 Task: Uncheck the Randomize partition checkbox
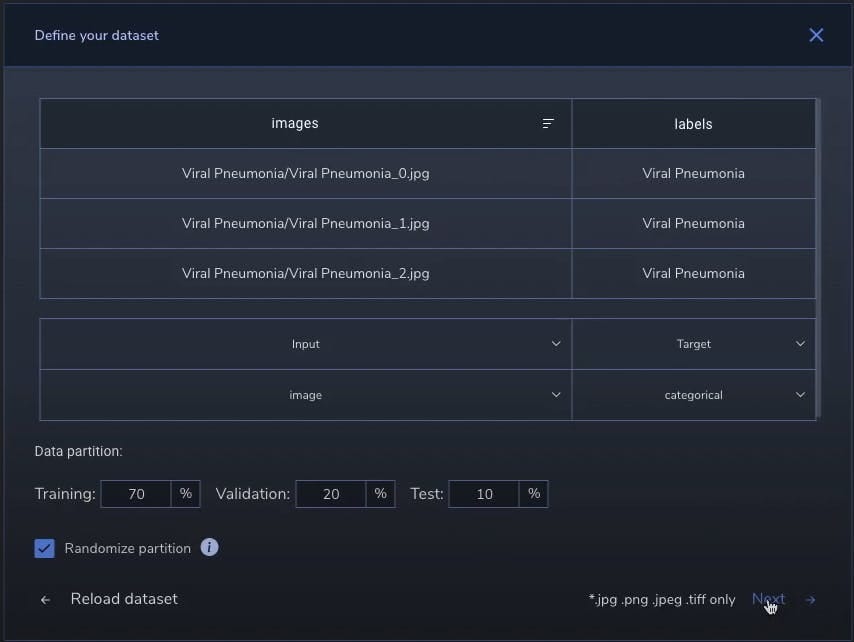45,548
